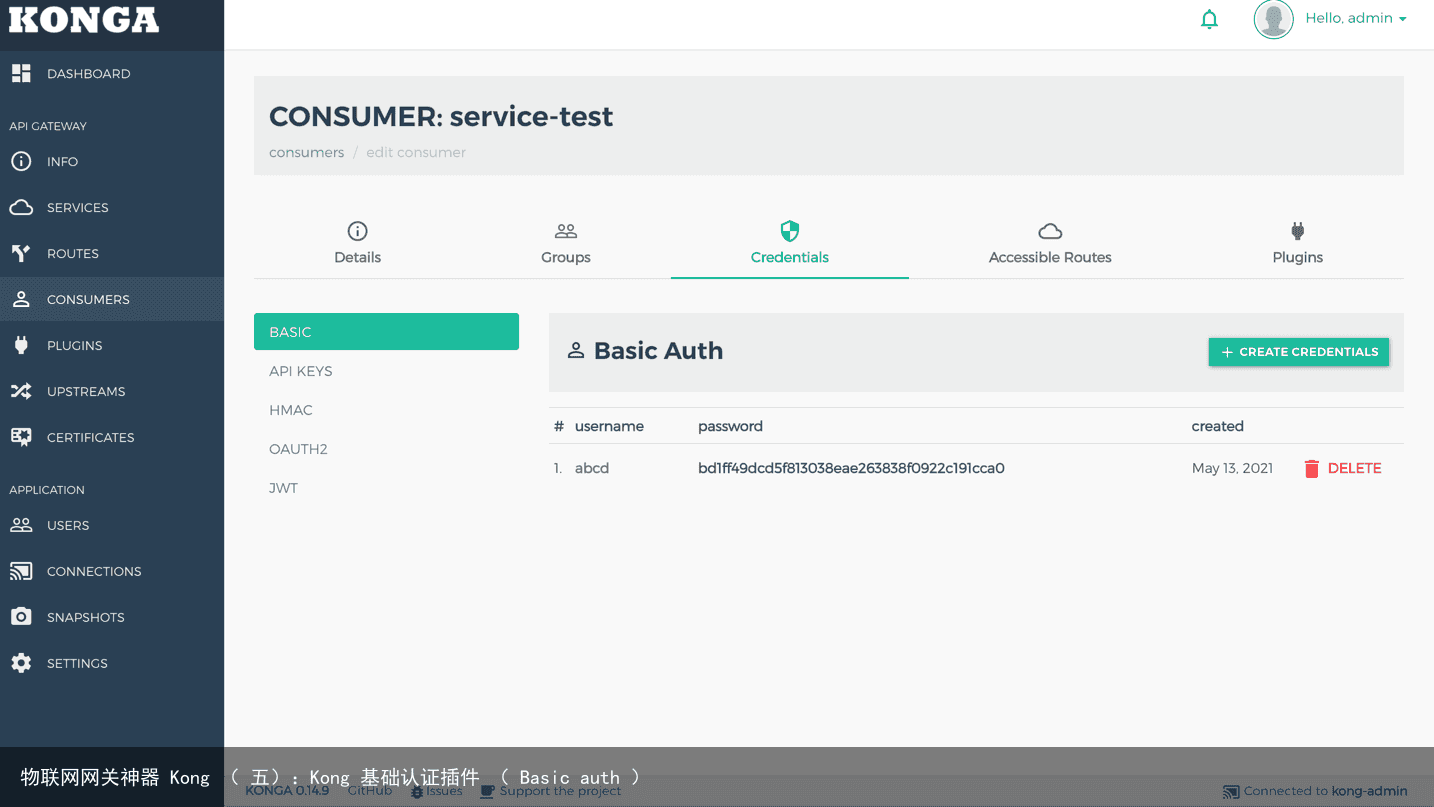Screen dimensions: 1434x807
Task: Click the notification bell icon
Action: pyautogui.click(x=1209, y=19)
